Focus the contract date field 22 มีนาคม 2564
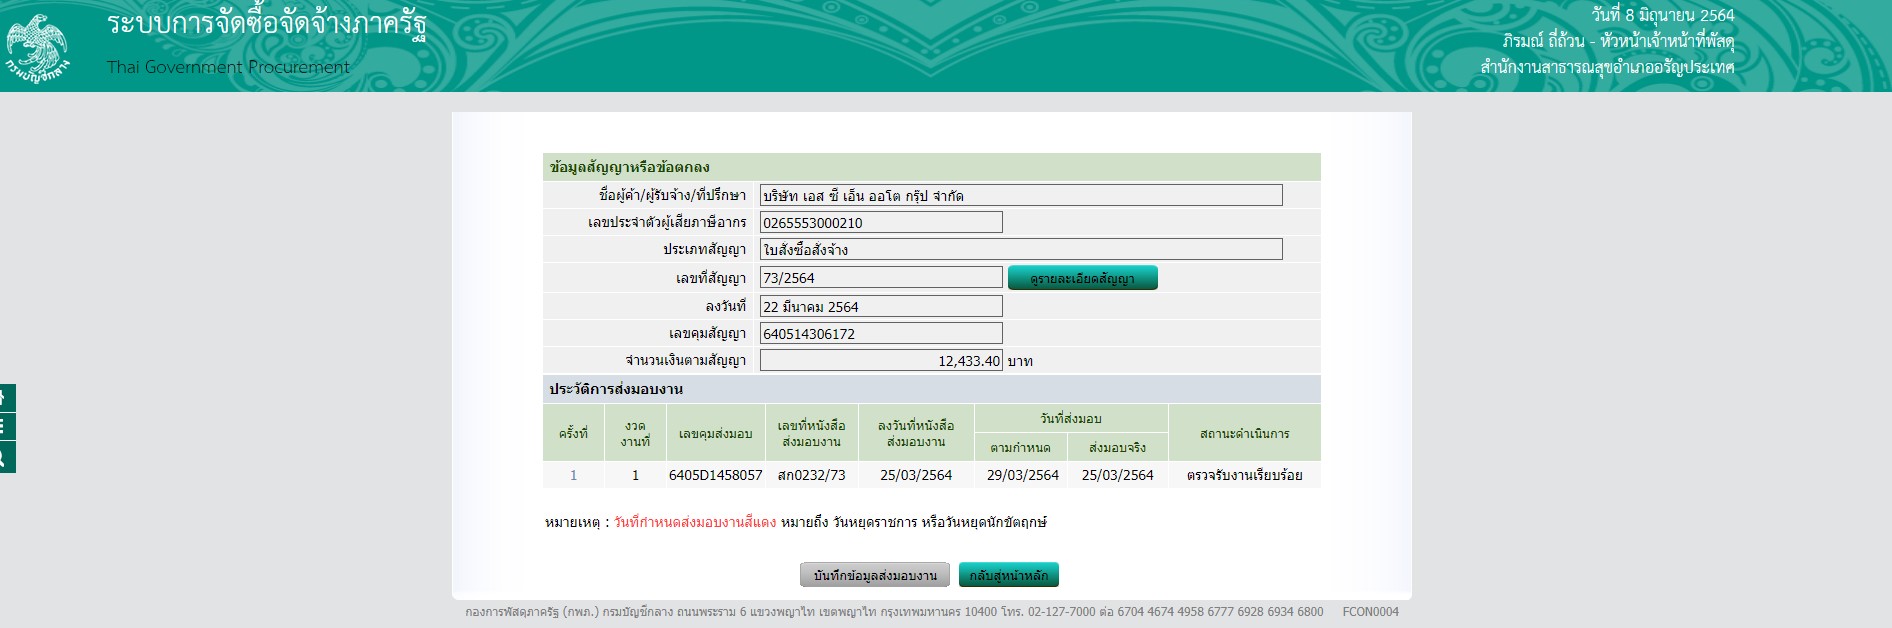This screenshot has width=1892, height=628. pyautogui.click(x=880, y=306)
